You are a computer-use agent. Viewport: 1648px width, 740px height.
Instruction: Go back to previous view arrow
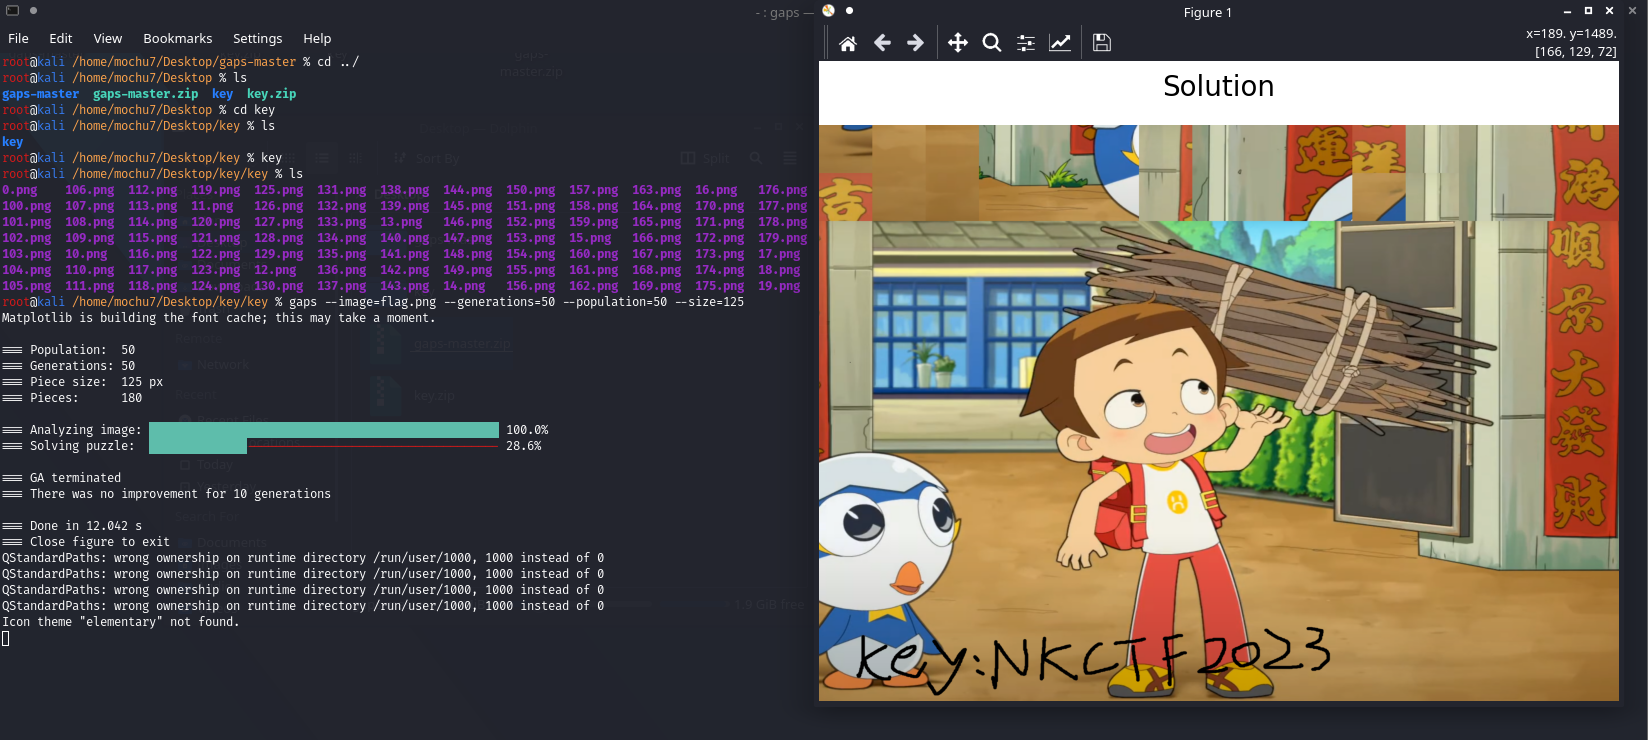882,43
